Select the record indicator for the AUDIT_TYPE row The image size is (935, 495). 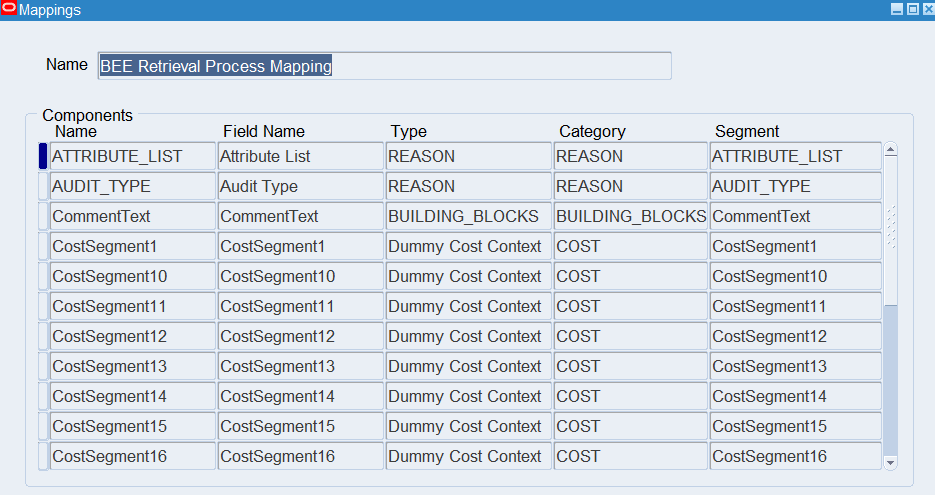click(42, 186)
